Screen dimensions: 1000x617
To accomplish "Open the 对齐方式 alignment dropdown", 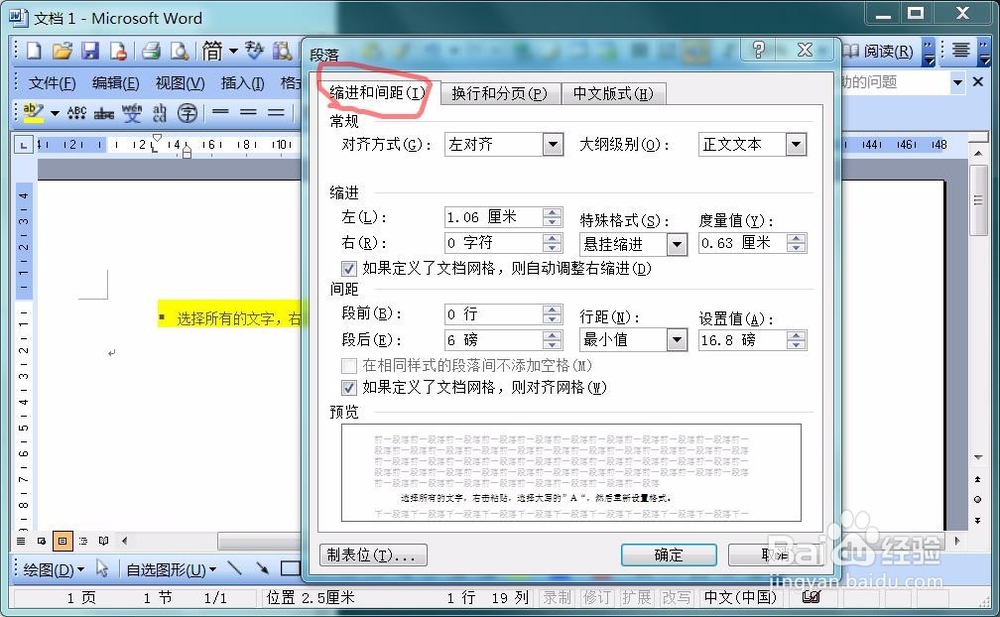I will 553,145.
